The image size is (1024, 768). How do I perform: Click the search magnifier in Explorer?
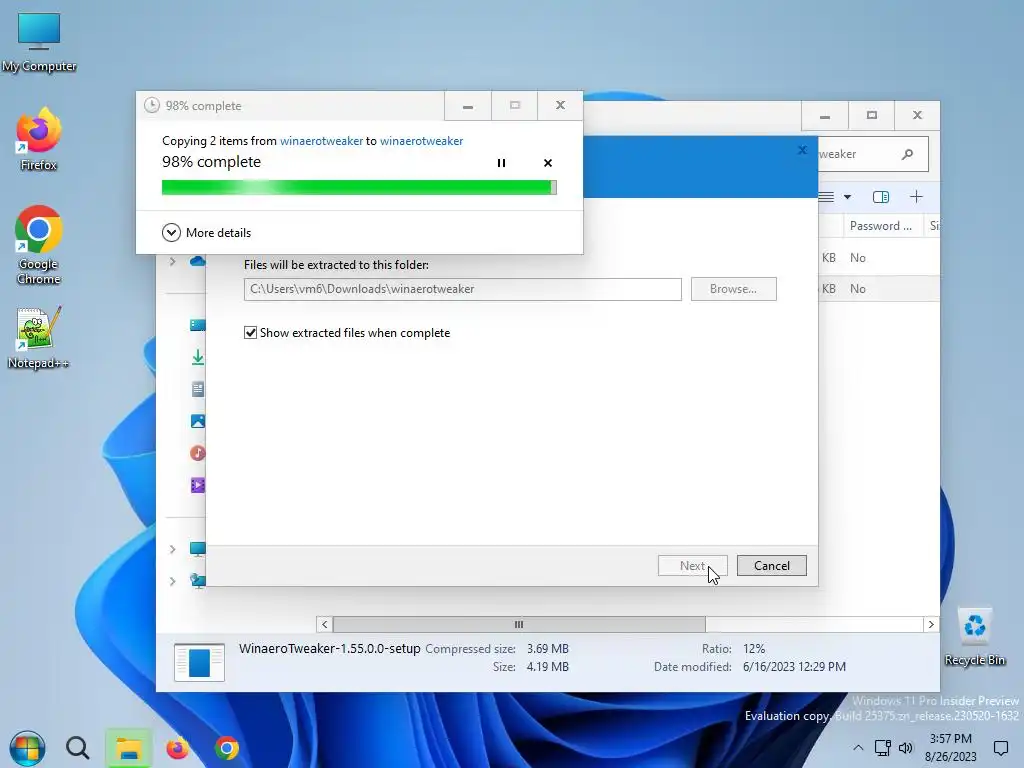coord(907,154)
